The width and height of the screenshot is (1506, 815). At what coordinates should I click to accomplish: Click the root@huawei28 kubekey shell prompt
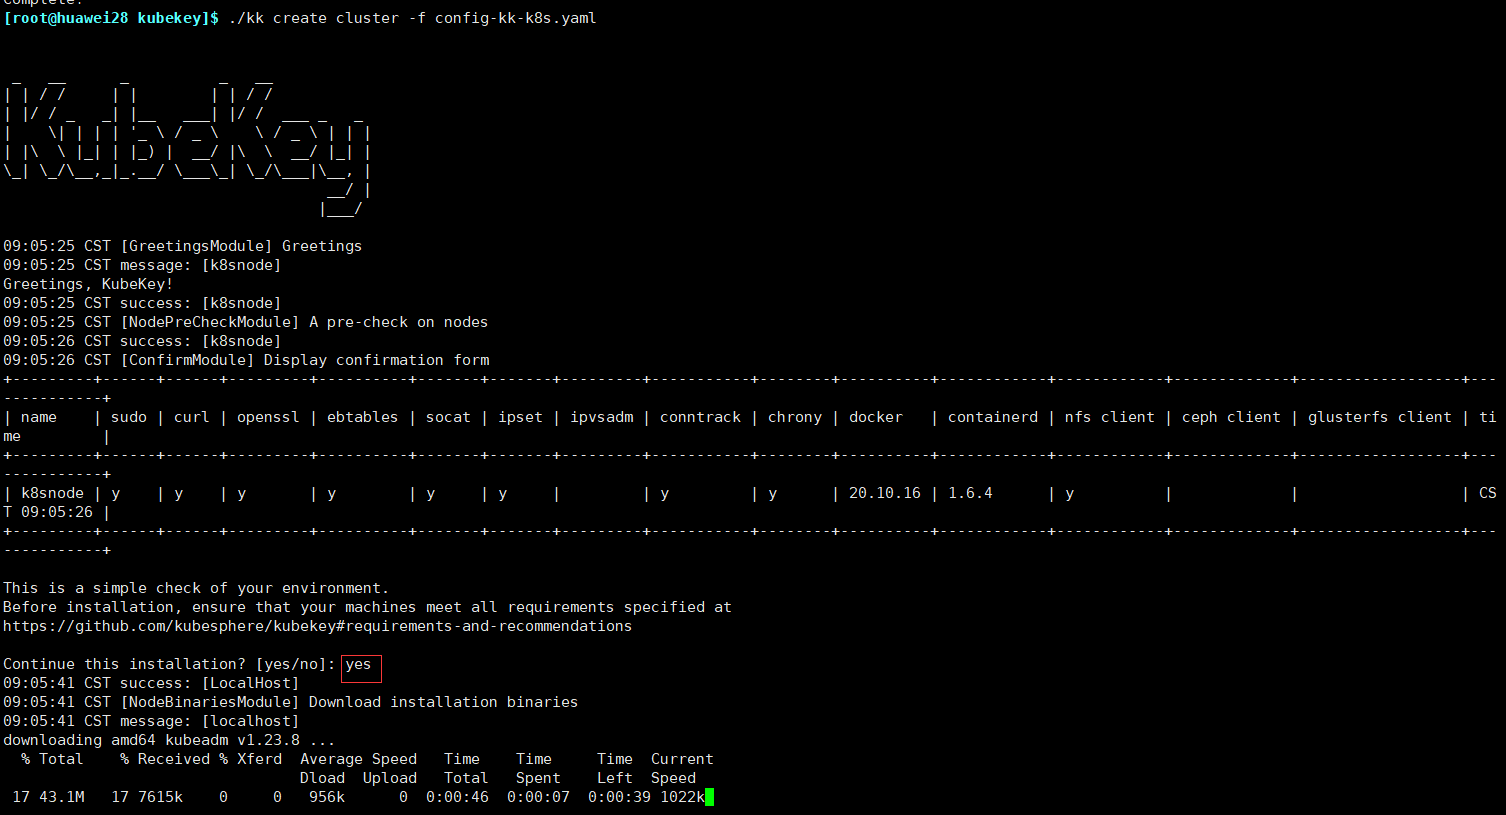[111, 18]
